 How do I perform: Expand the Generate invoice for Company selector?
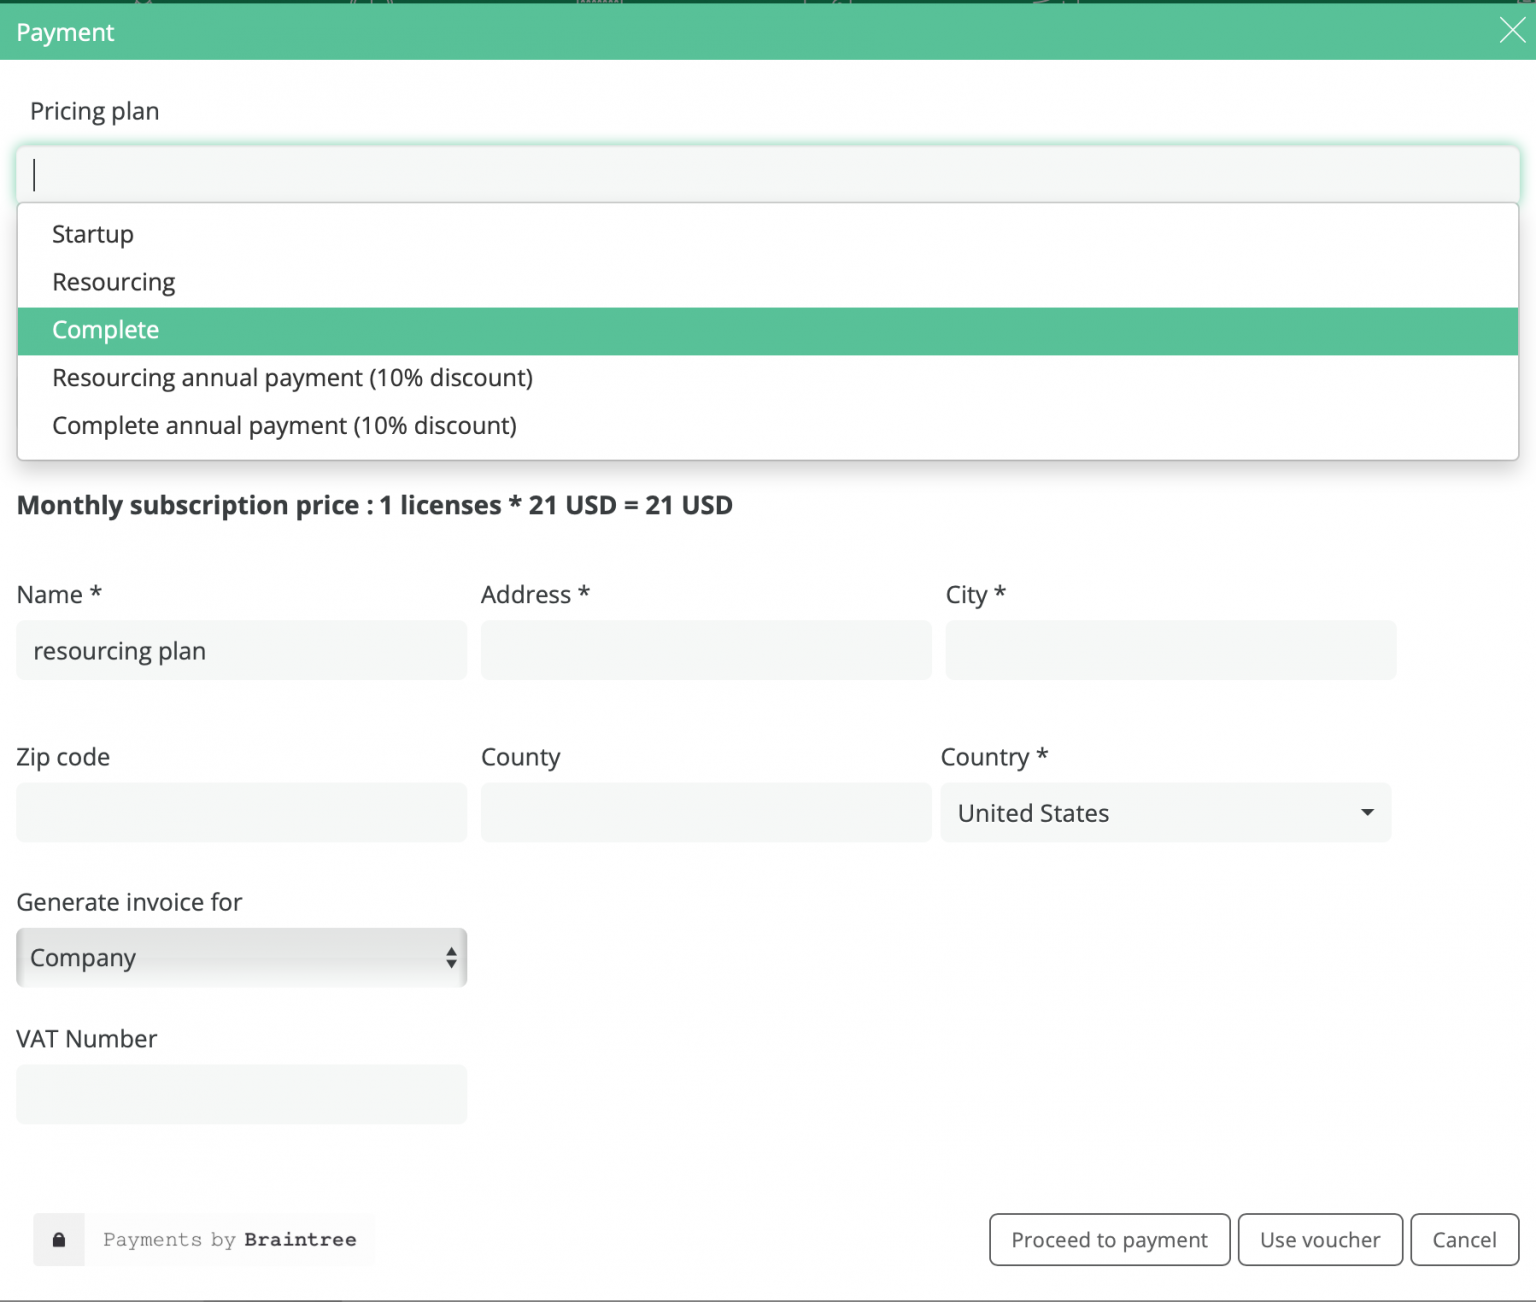(x=241, y=958)
